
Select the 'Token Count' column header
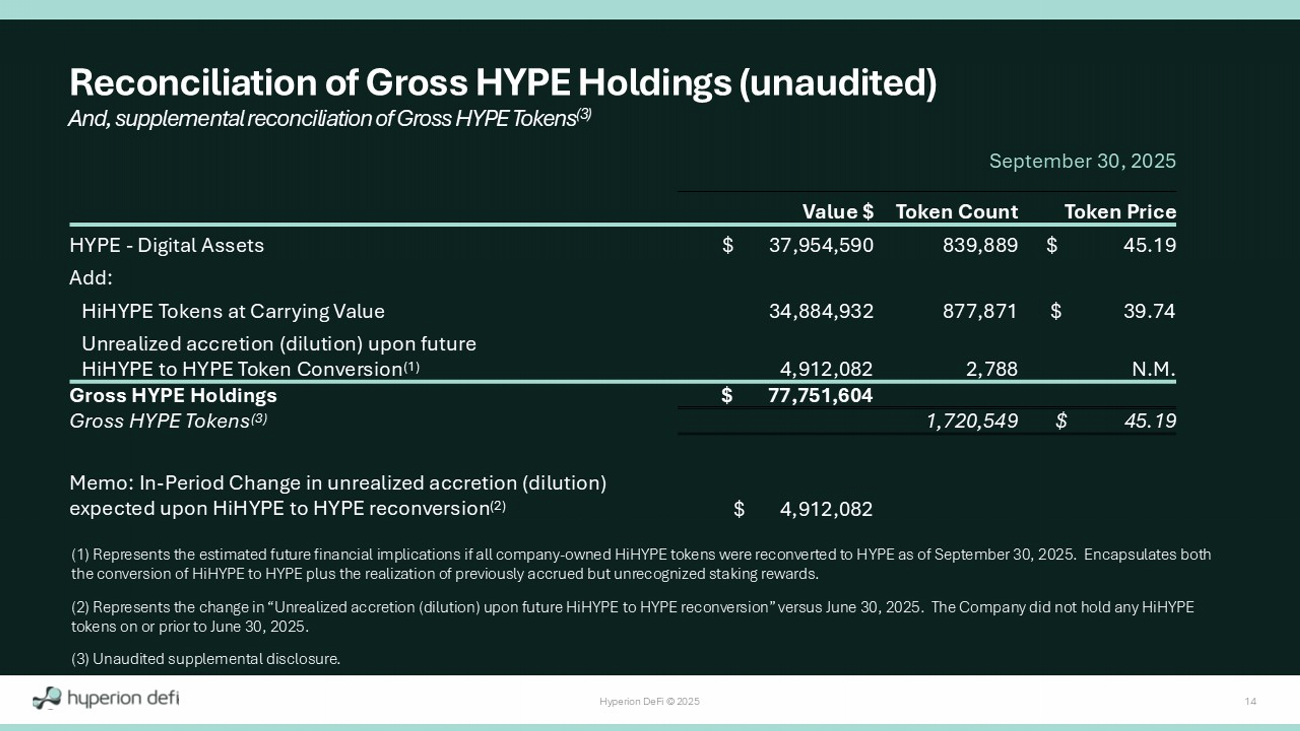coord(956,212)
